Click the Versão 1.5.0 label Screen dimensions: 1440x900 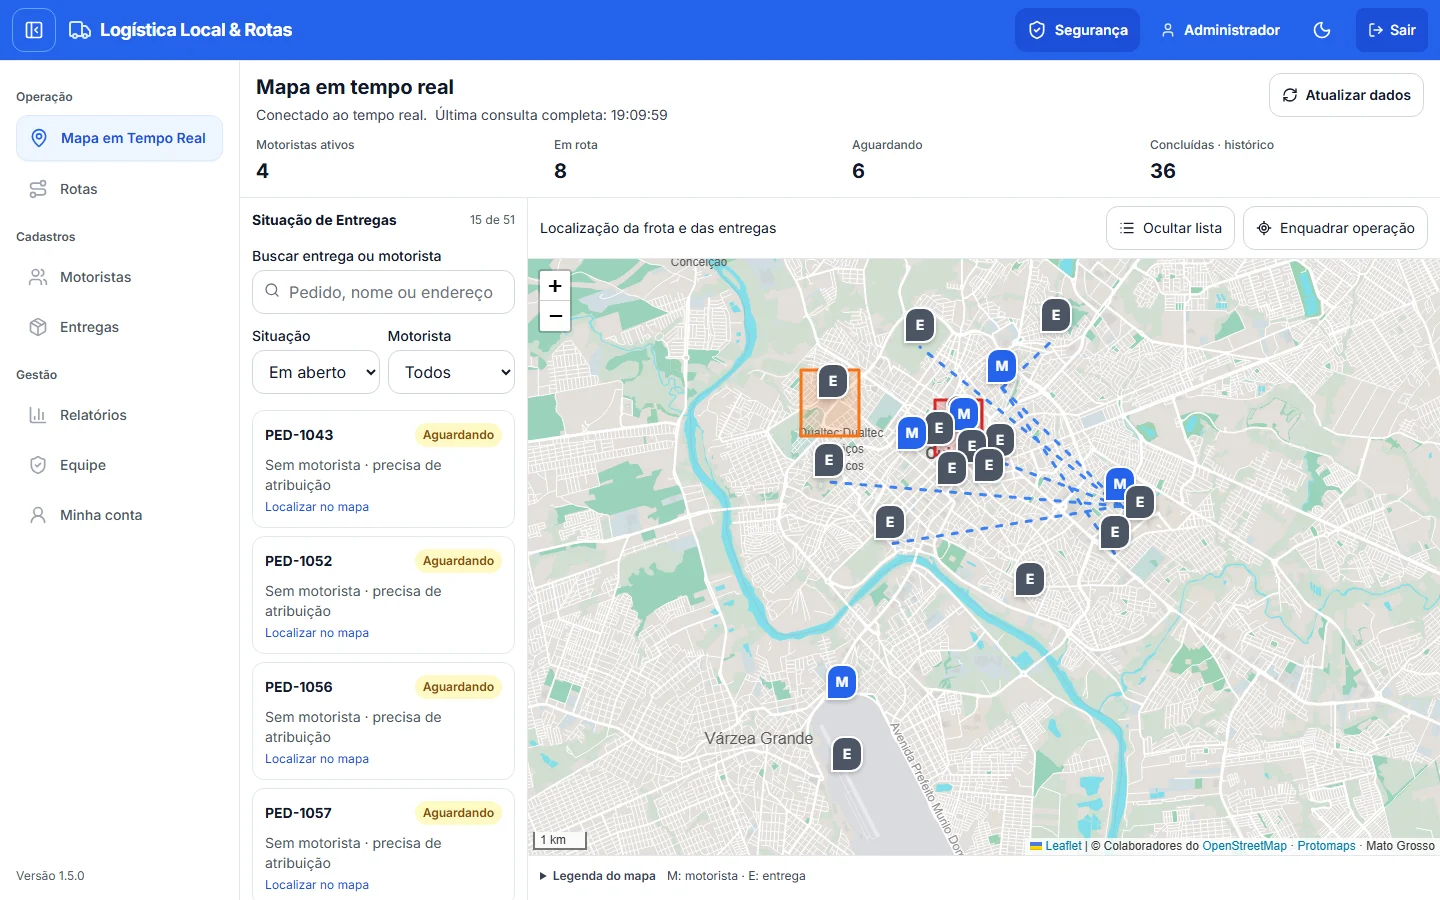click(50, 876)
